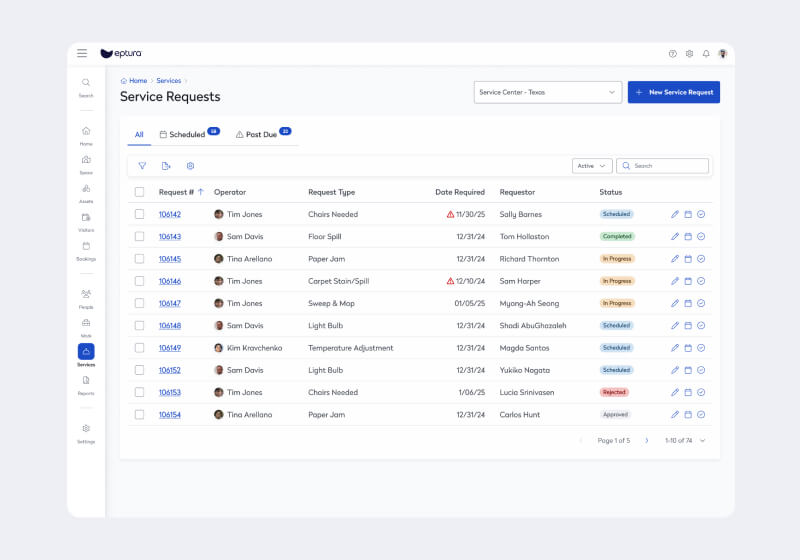This screenshot has height=560, width=800.
Task: Toggle the select-all header checkbox
Action: coord(139,192)
